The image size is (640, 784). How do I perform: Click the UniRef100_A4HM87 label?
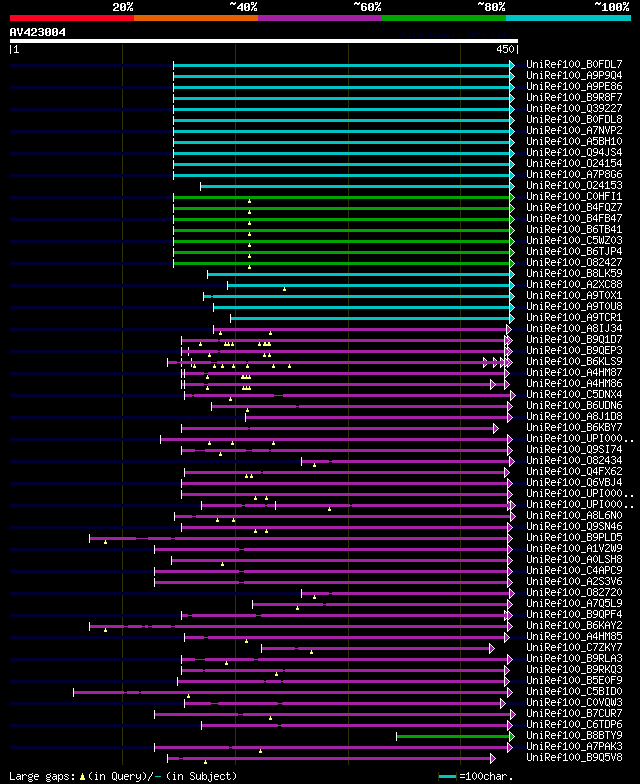click(x=574, y=372)
